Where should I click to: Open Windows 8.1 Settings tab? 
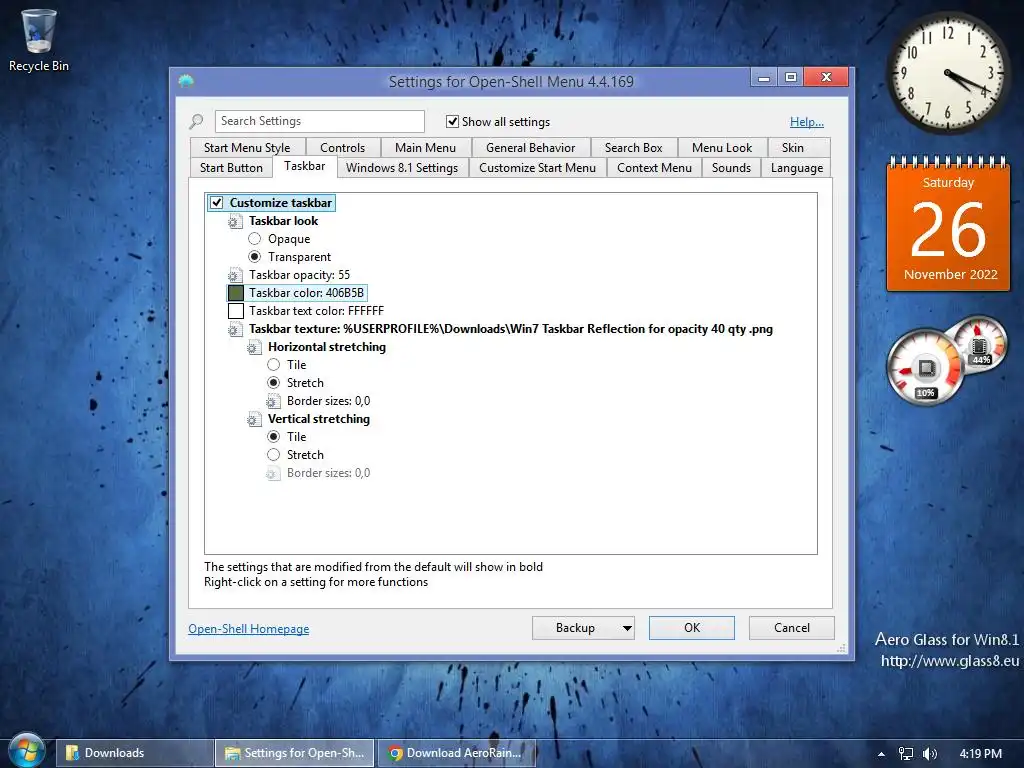coord(402,168)
